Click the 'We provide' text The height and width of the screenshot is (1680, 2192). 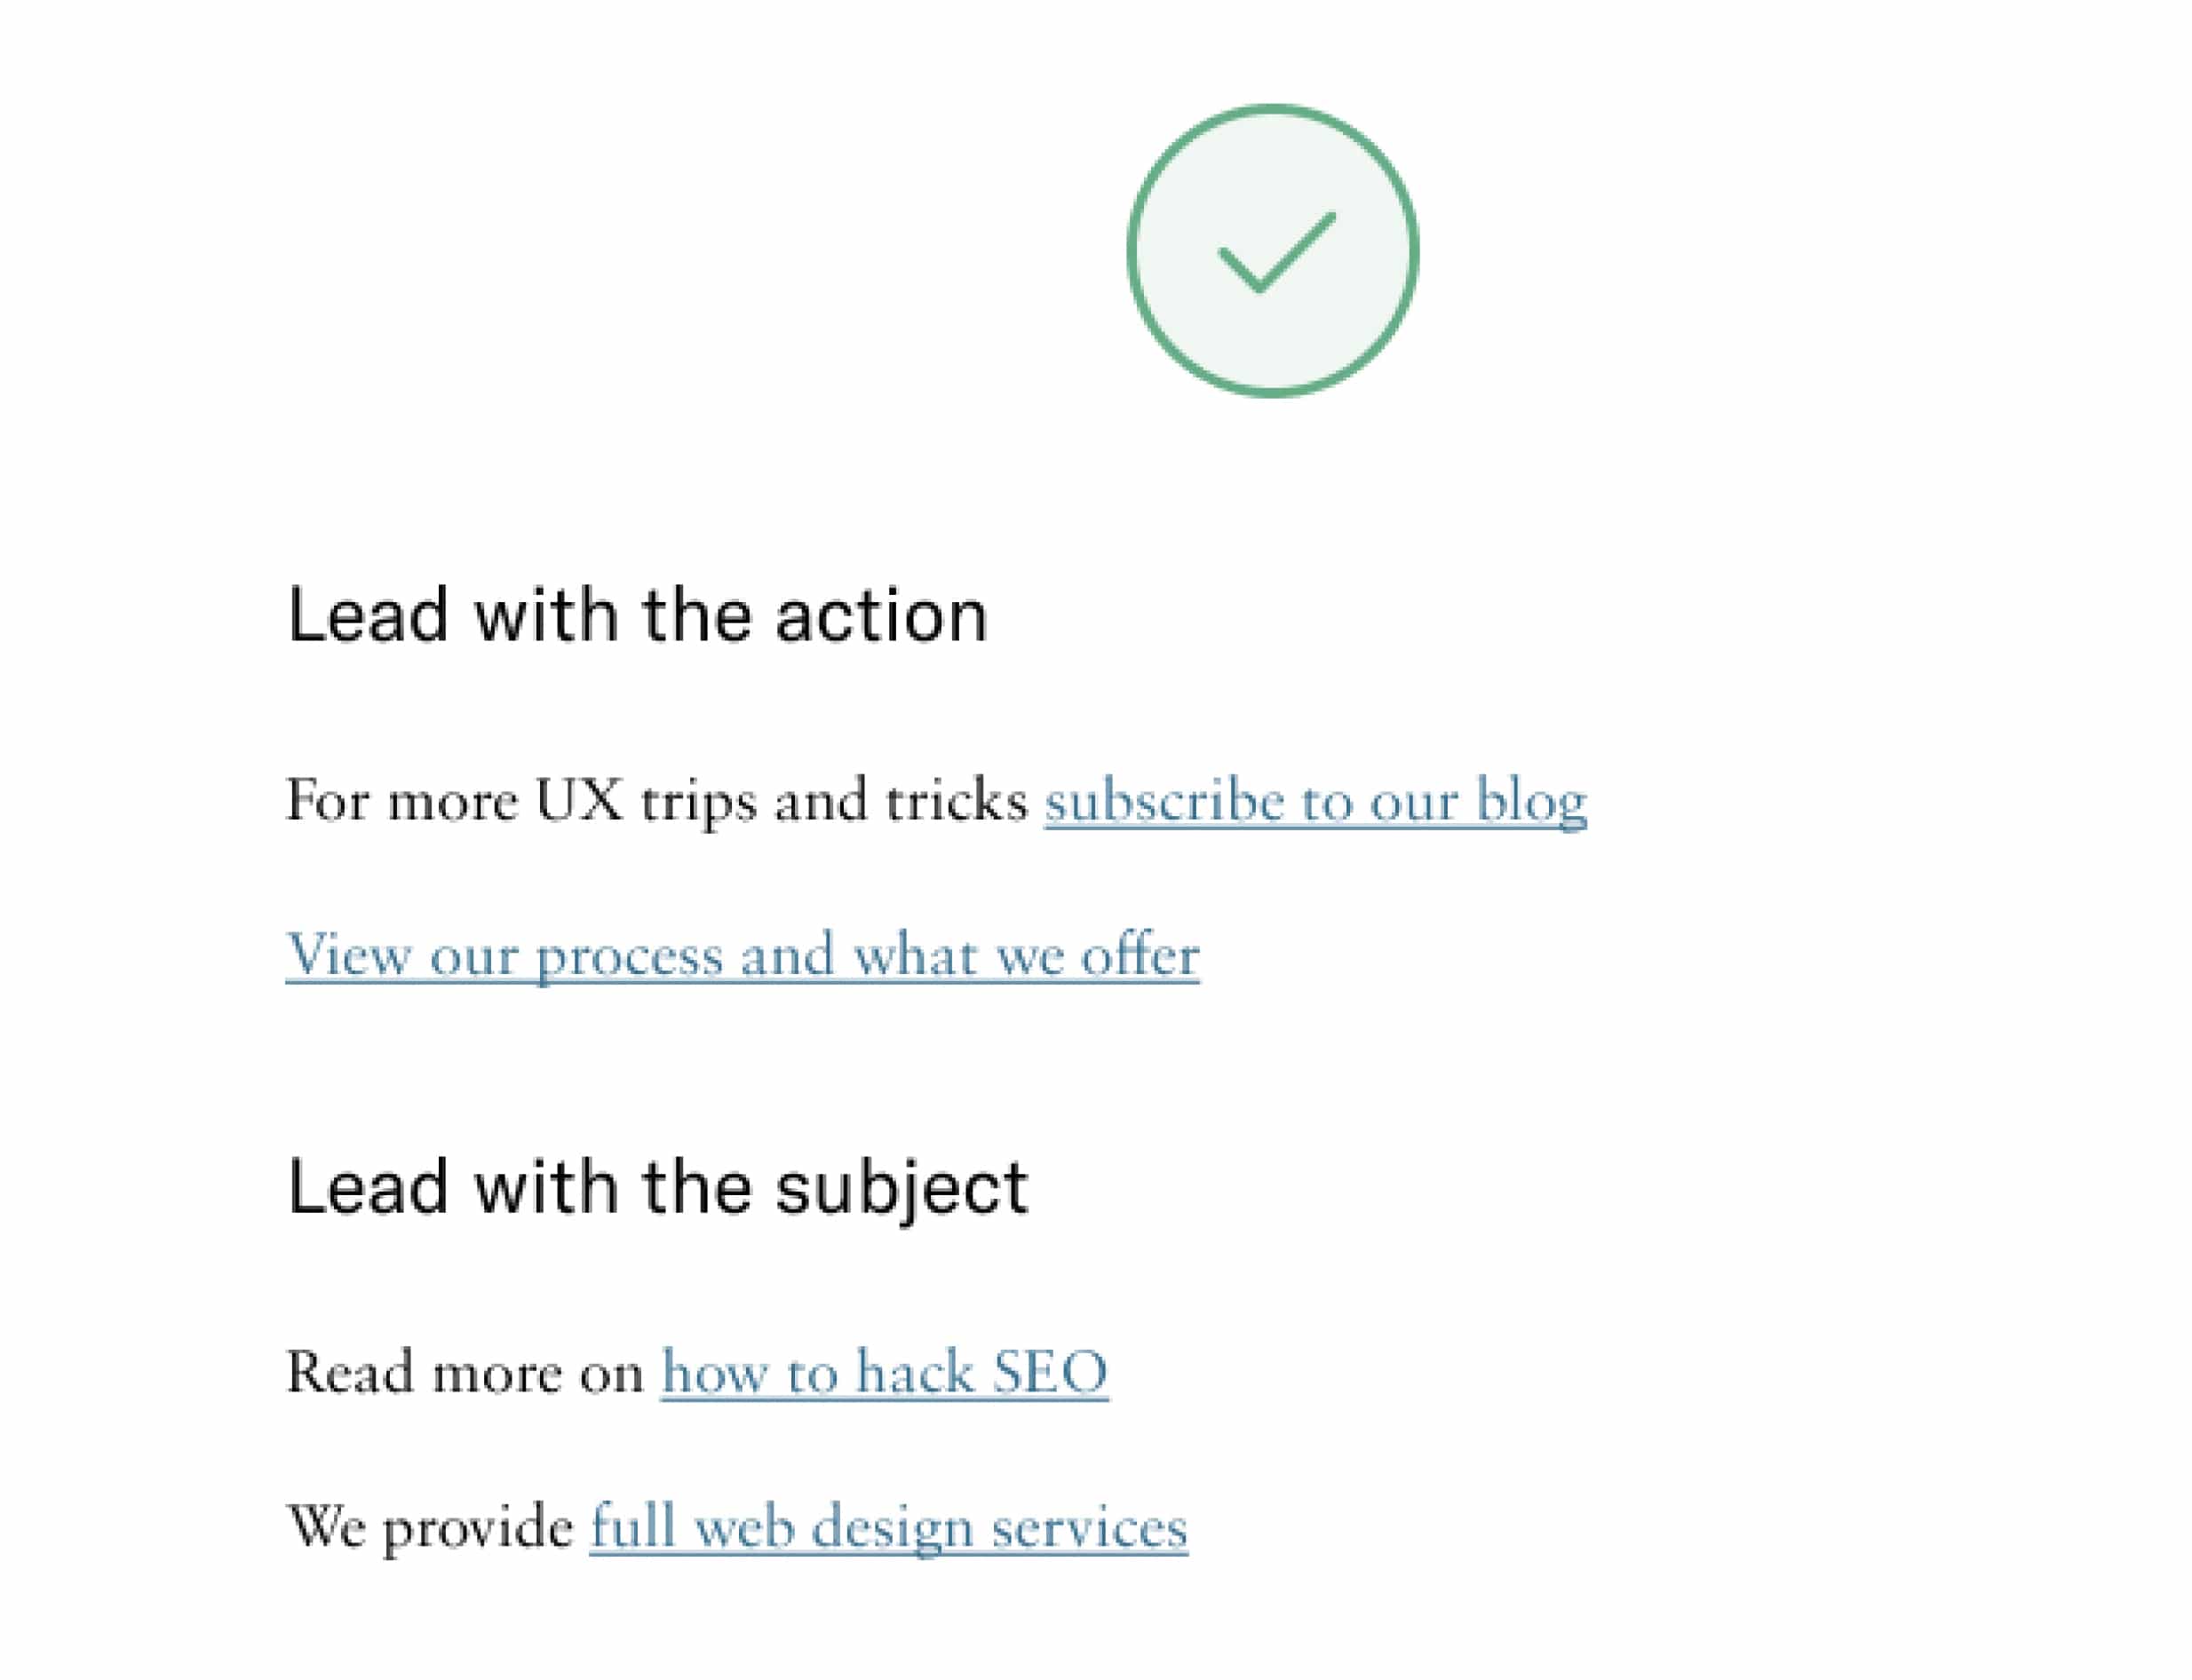click(430, 1527)
